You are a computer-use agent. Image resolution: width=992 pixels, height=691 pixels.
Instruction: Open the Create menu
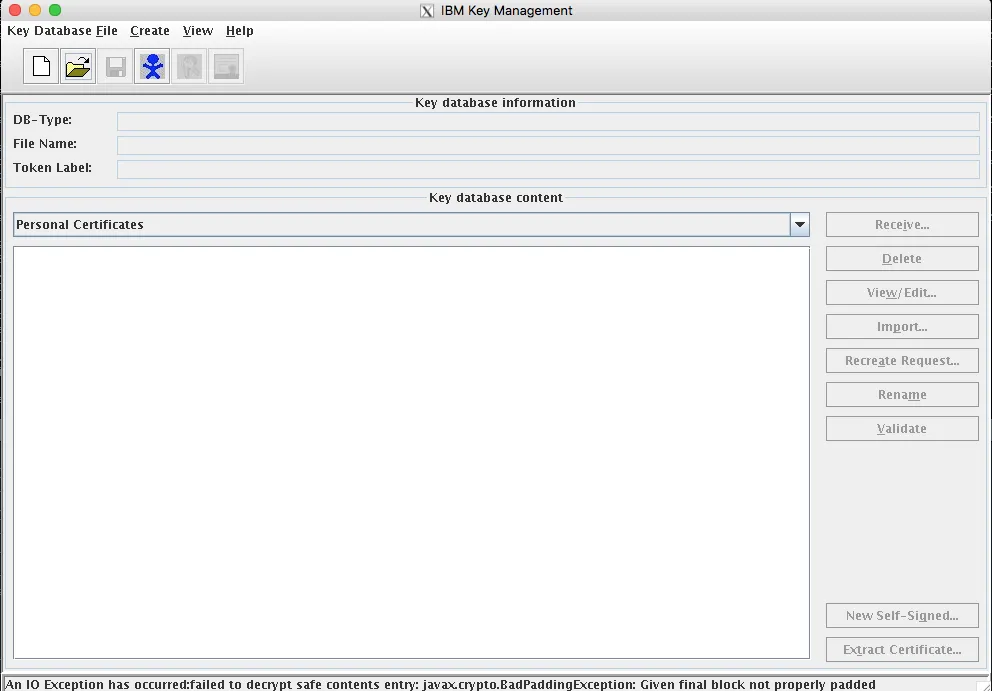(150, 30)
